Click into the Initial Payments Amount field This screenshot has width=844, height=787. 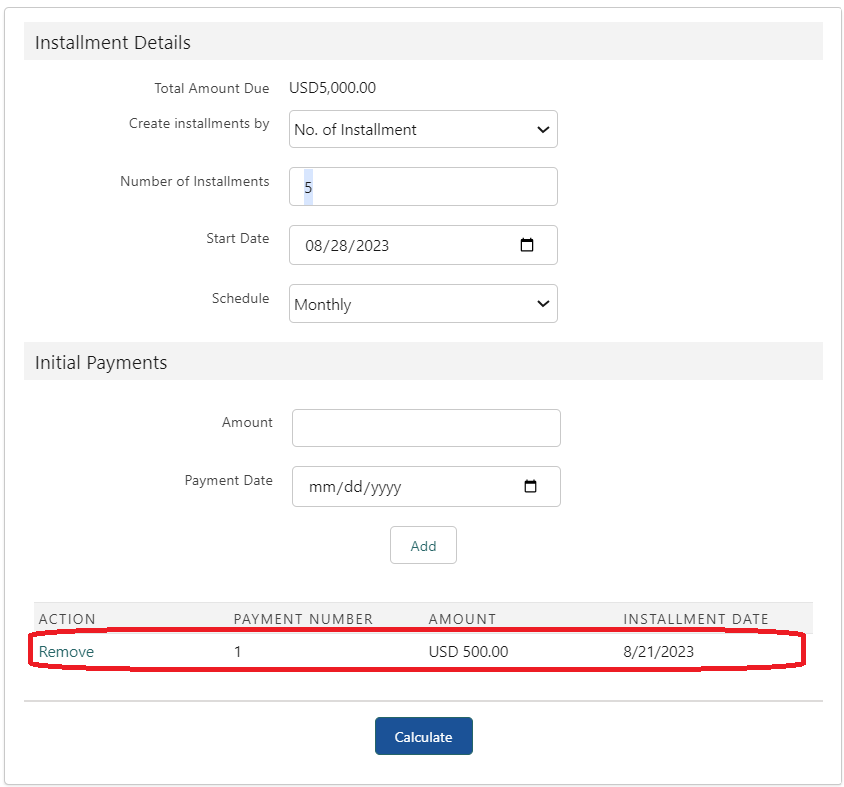click(x=426, y=428)
